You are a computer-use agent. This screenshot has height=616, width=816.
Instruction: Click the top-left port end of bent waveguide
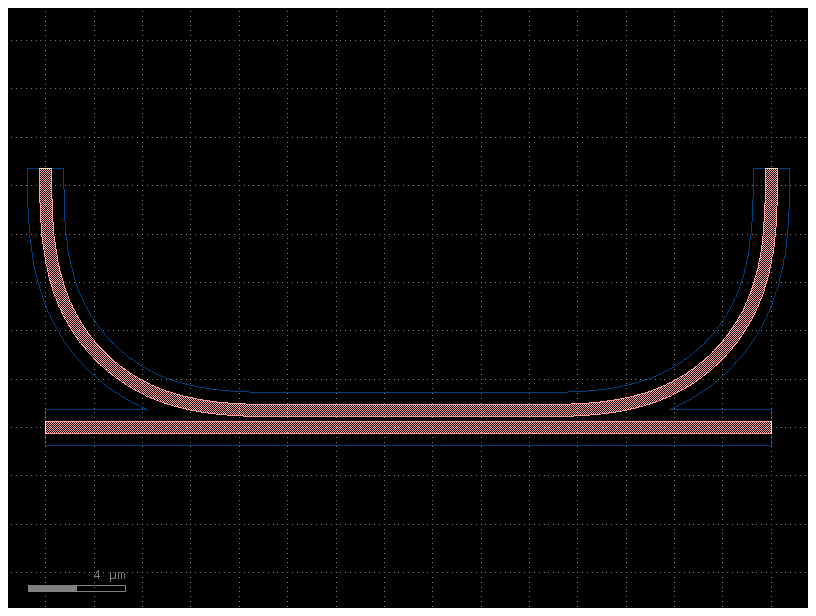click(45, 170)
